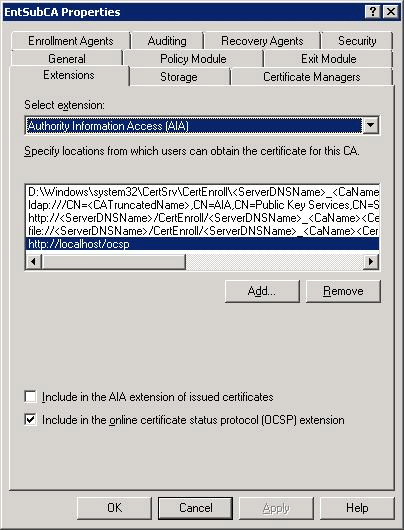Enable Include in the AIA extension checkbox
404x530 pixels.
point(30,396)
